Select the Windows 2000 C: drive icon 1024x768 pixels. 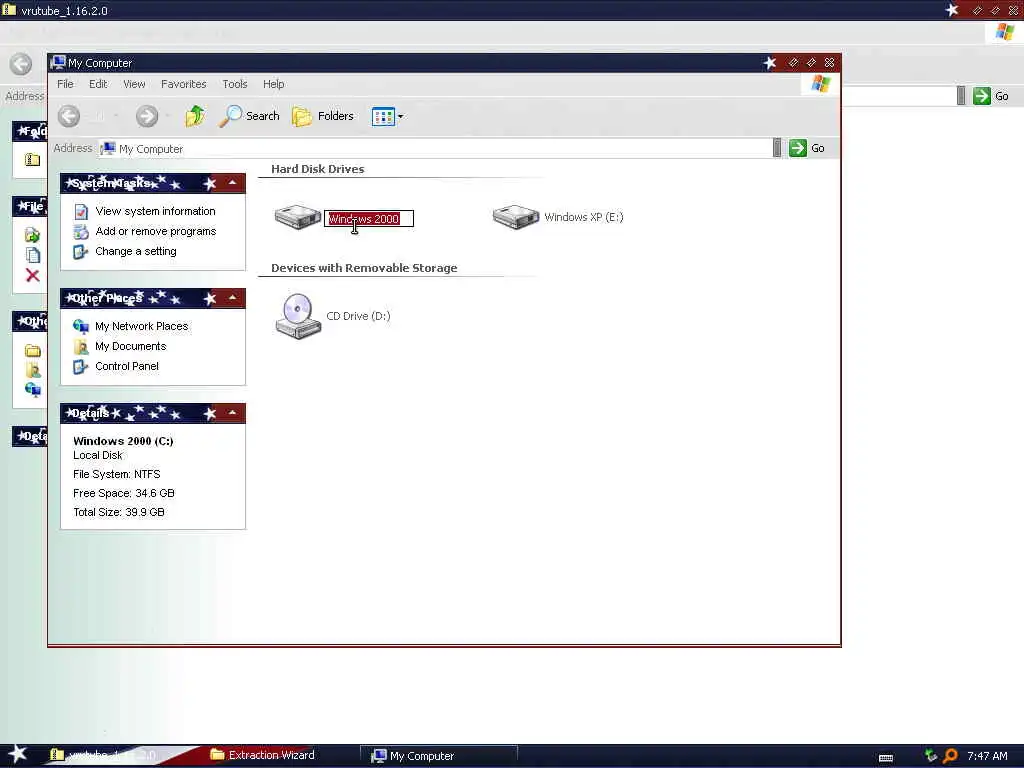(298, 217)
